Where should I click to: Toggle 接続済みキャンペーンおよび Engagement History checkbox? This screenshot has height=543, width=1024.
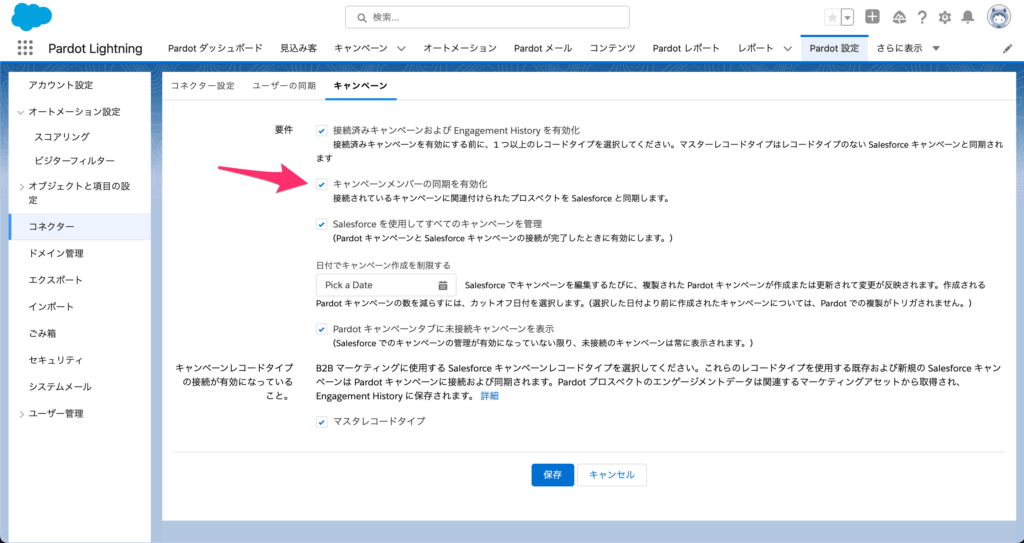[321, 131]
